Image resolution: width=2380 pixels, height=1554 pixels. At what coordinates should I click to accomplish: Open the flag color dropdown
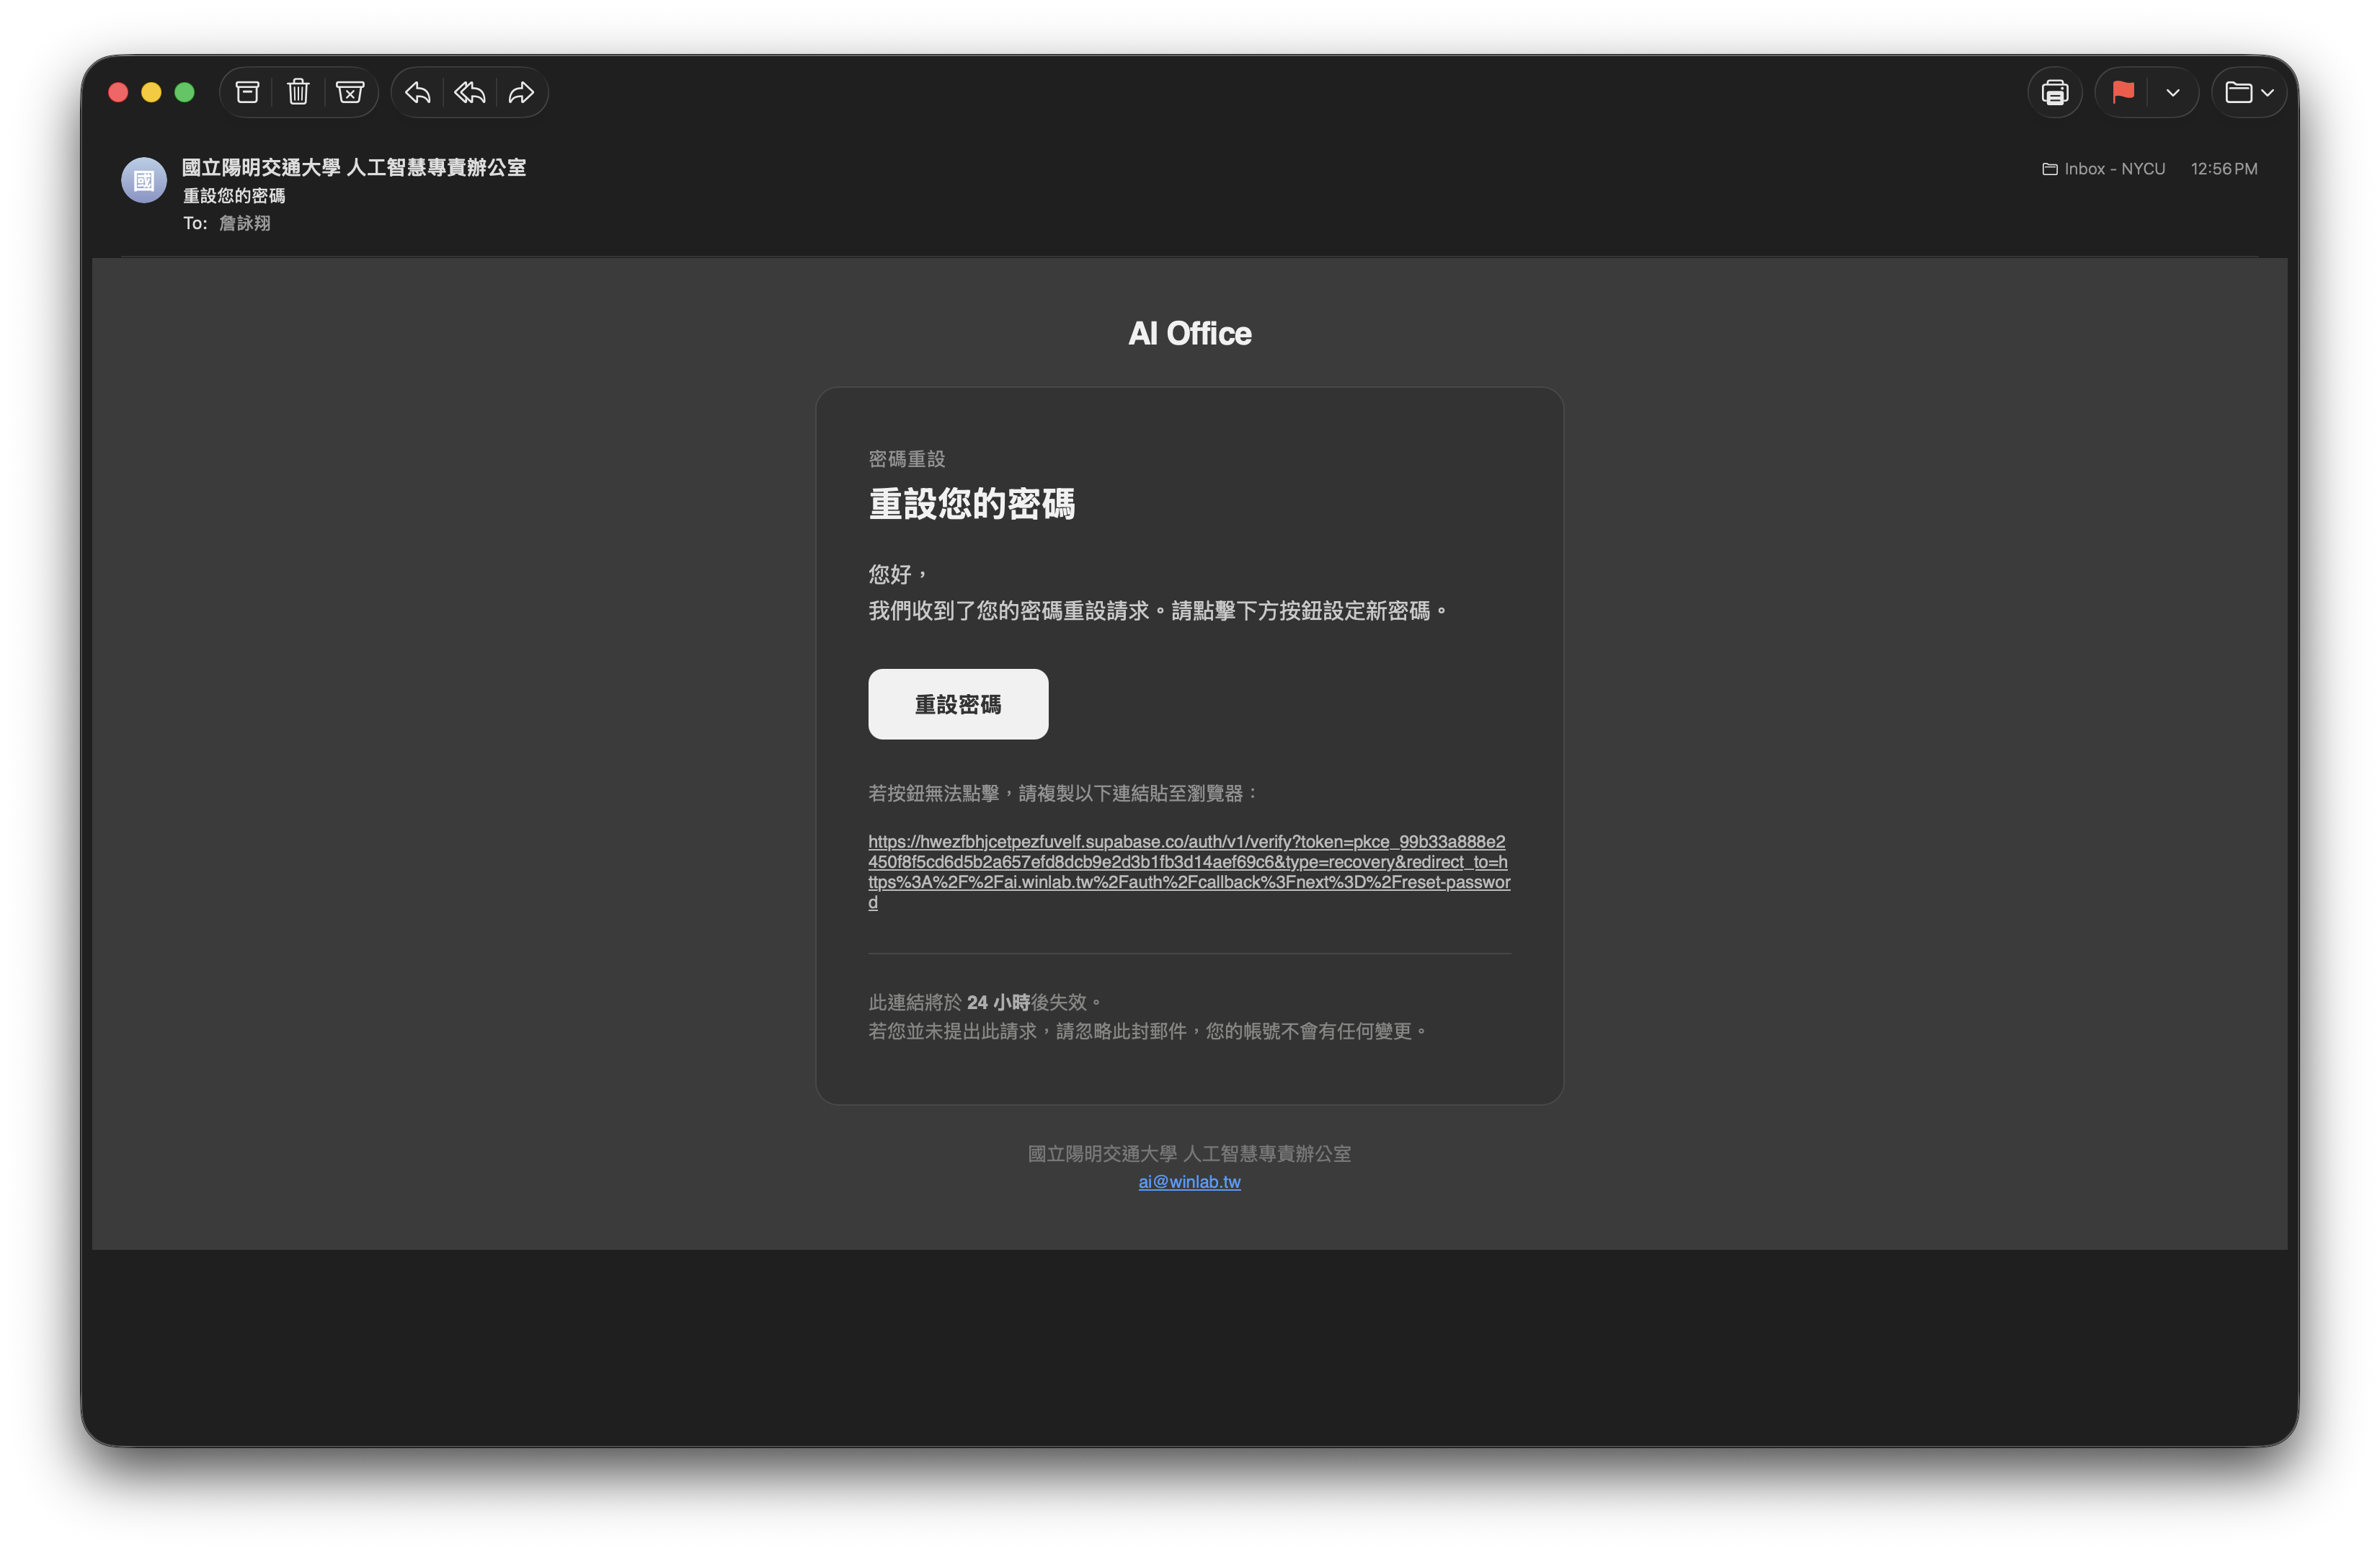pyautogui.click(x=2173, y=93)
